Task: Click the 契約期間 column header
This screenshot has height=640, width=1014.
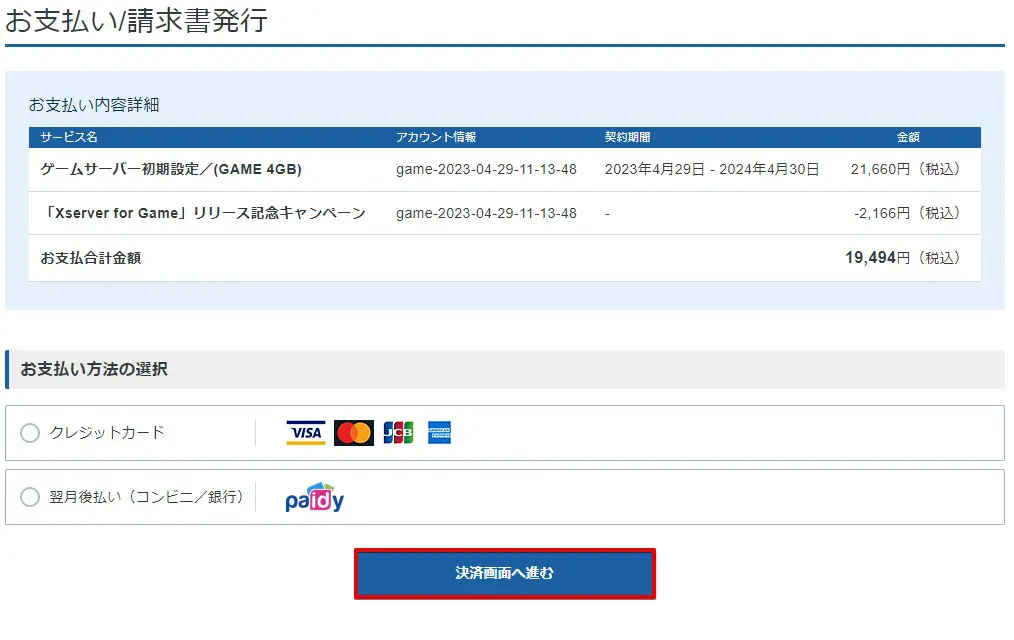Action: click(627, 137)
